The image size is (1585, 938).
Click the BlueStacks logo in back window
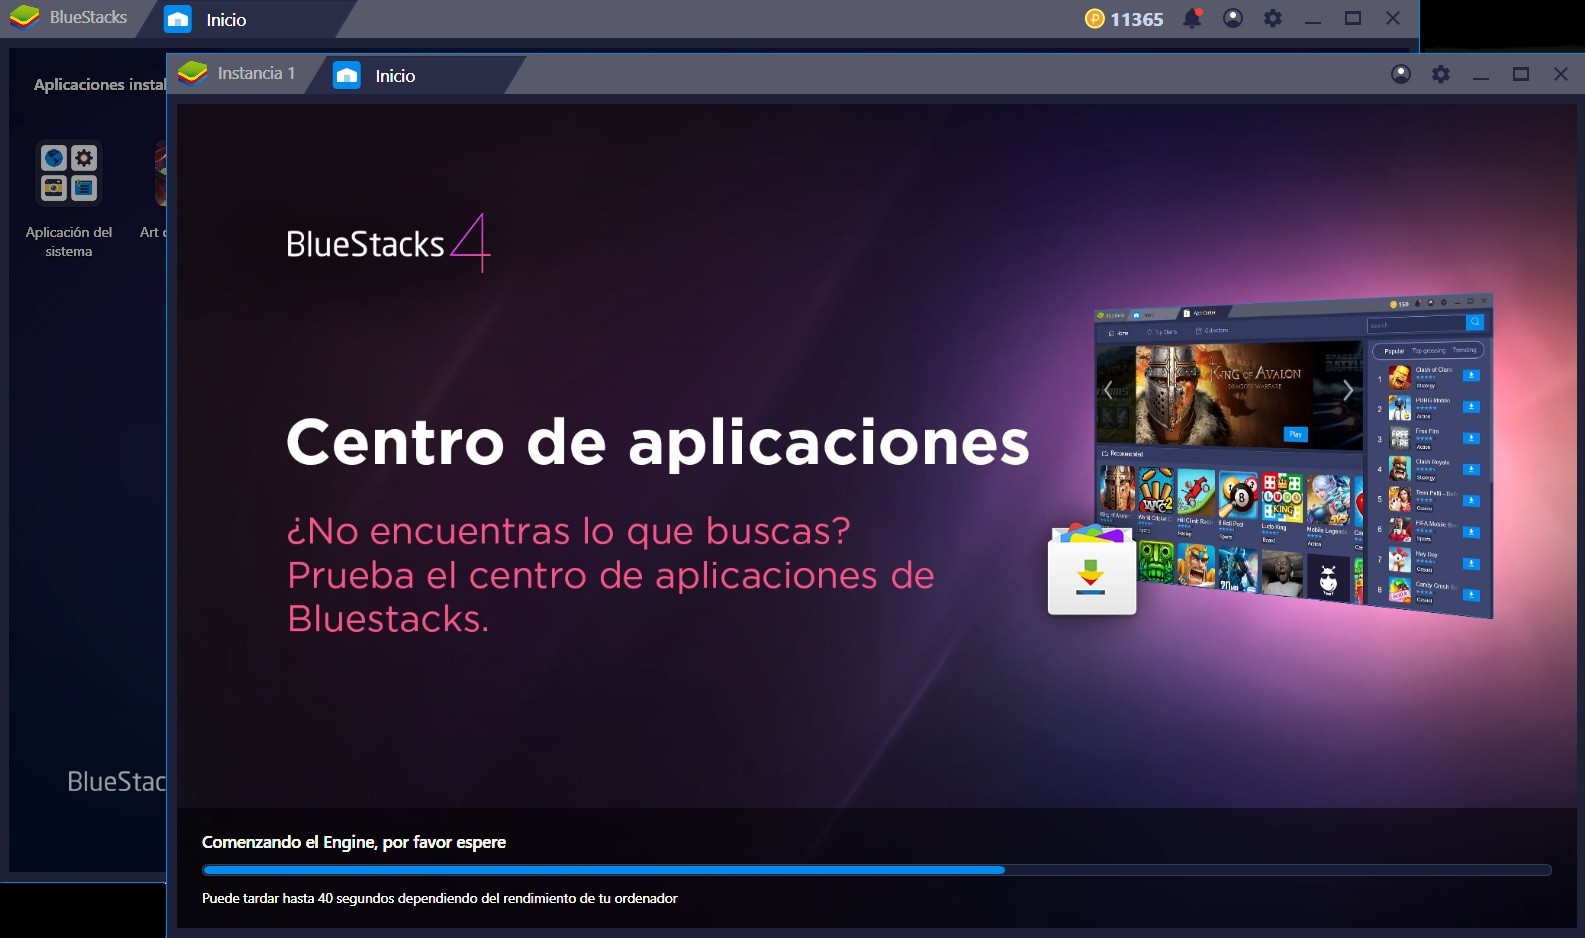click(x=24, y=18)
